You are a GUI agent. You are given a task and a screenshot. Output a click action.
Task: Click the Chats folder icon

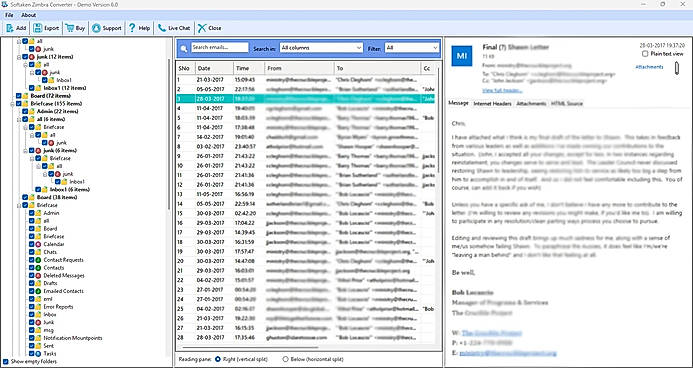[x=38, y=252]
